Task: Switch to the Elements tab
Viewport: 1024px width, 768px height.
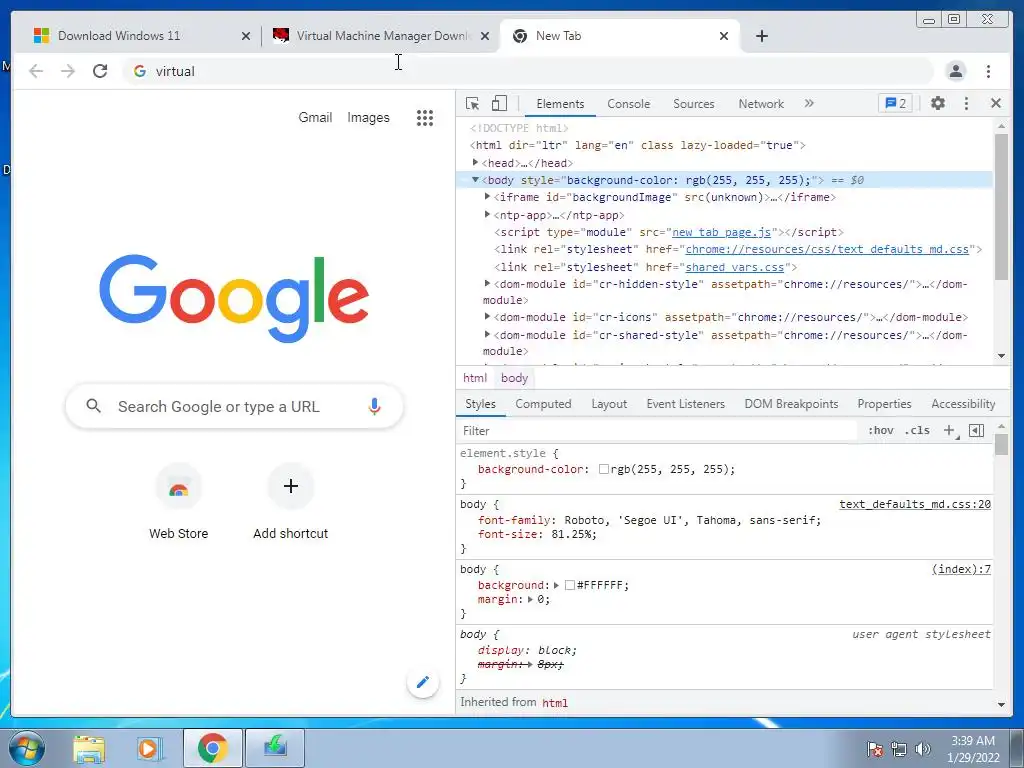Action: [560, 104]
